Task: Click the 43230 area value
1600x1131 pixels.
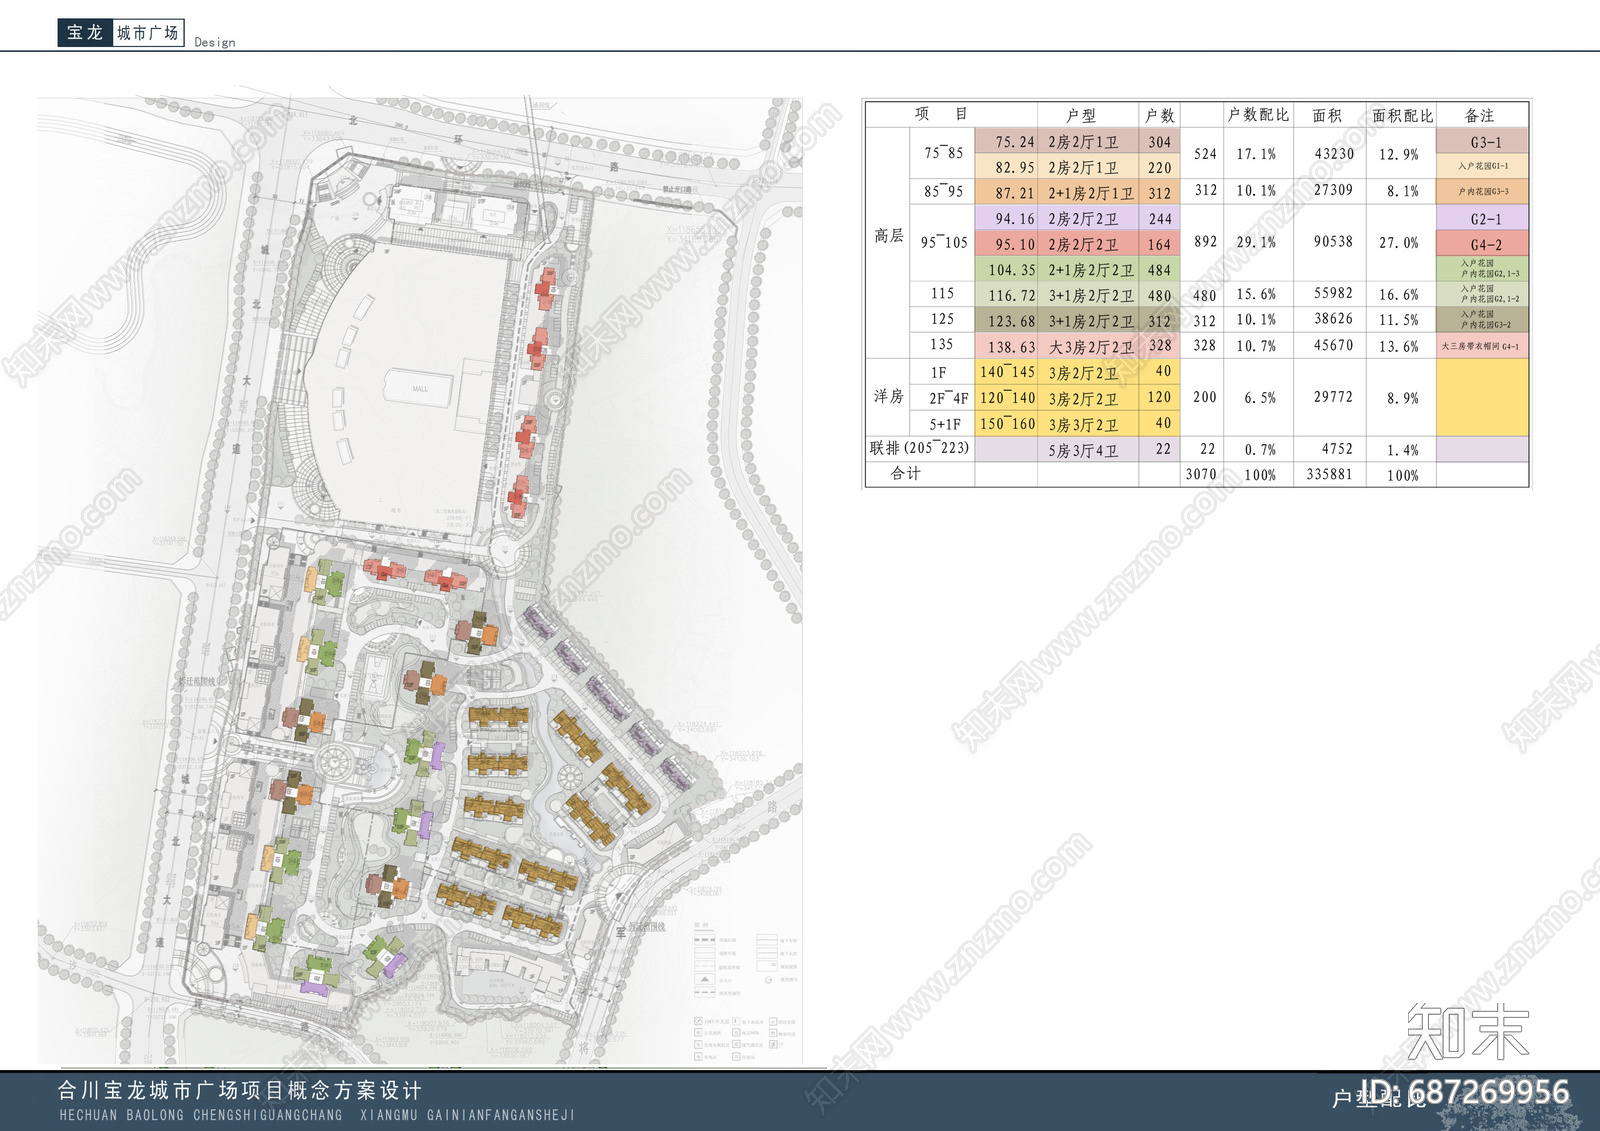Action: pyautogui.click(x=1333, y=154)
